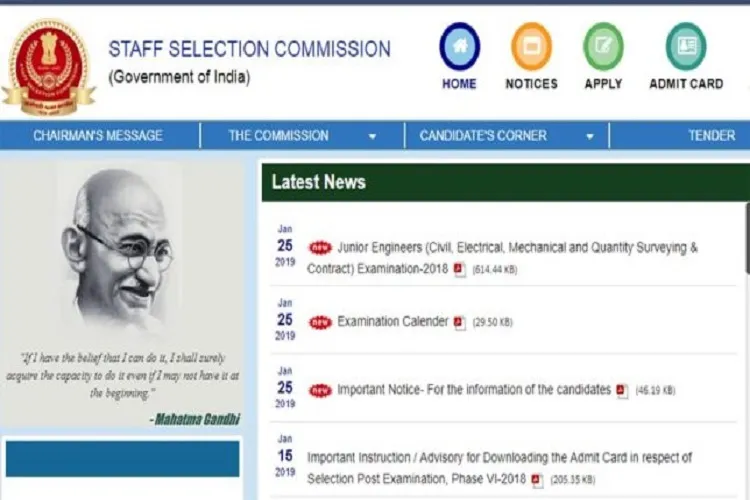Select the Tender menu item
The image size is (750, 500).
click(x=711, y=135)
